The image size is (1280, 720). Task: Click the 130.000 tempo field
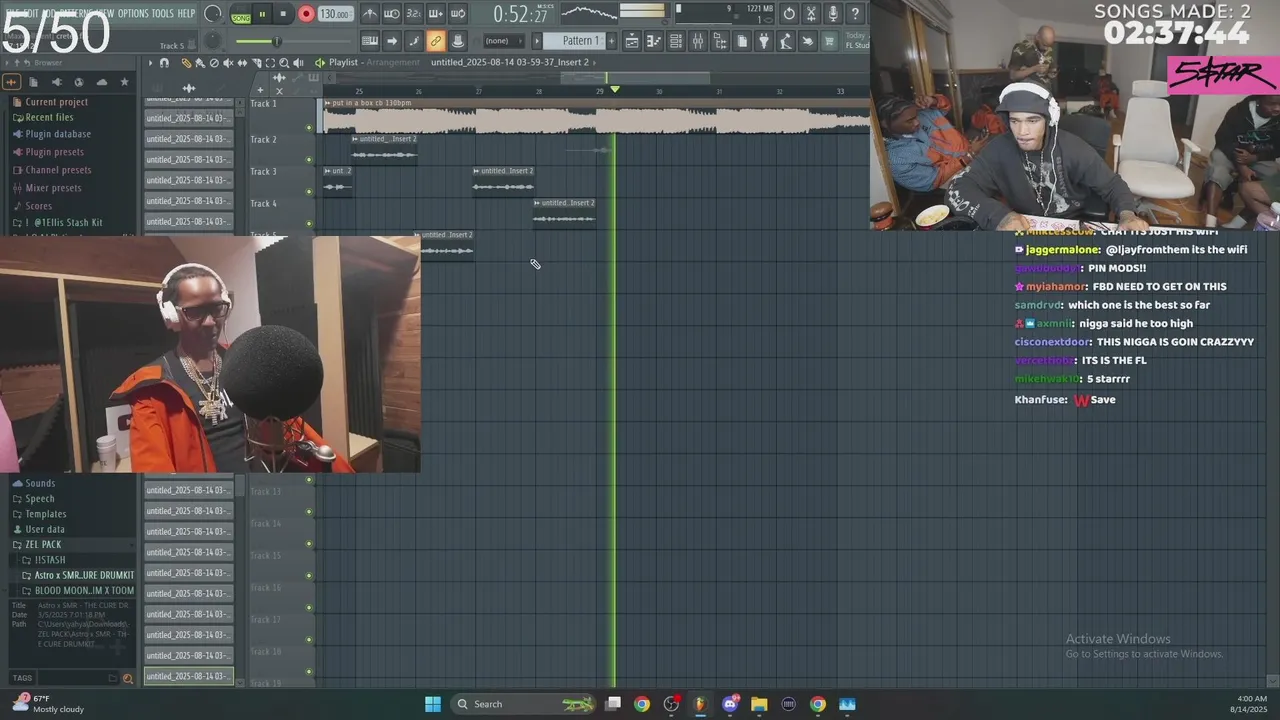[x=335, y=14]
